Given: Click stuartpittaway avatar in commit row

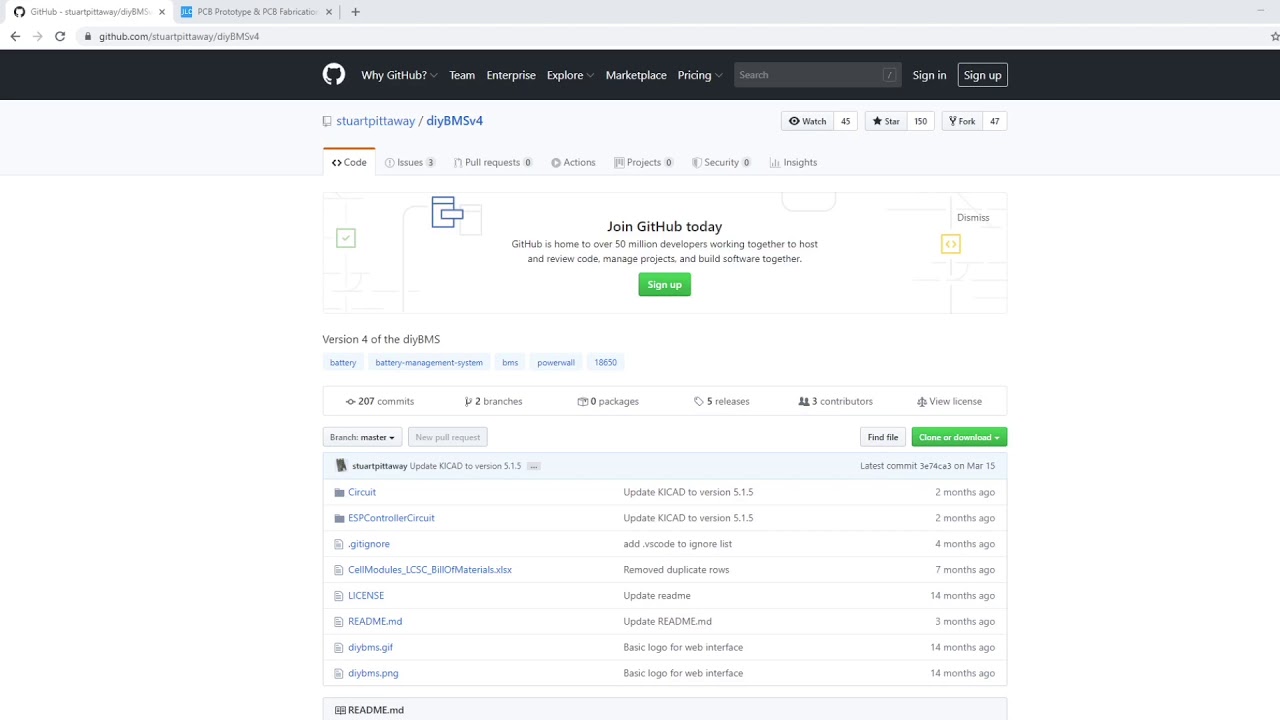Looking at the screenshot, I should point(341,466).
